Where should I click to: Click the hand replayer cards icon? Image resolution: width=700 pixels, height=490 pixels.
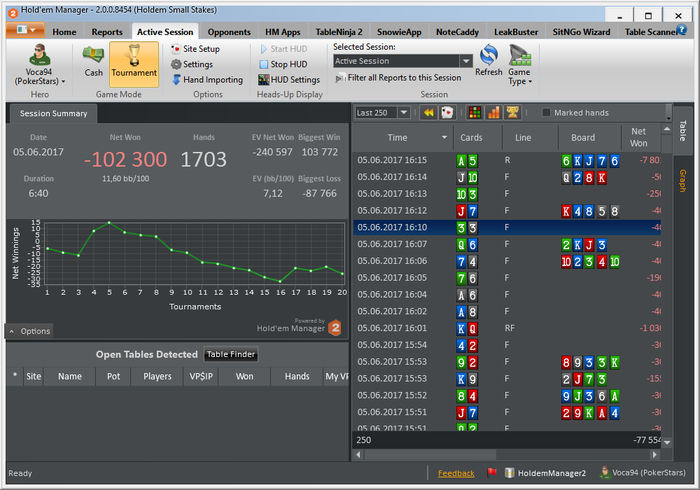click(x=447, y=112)
